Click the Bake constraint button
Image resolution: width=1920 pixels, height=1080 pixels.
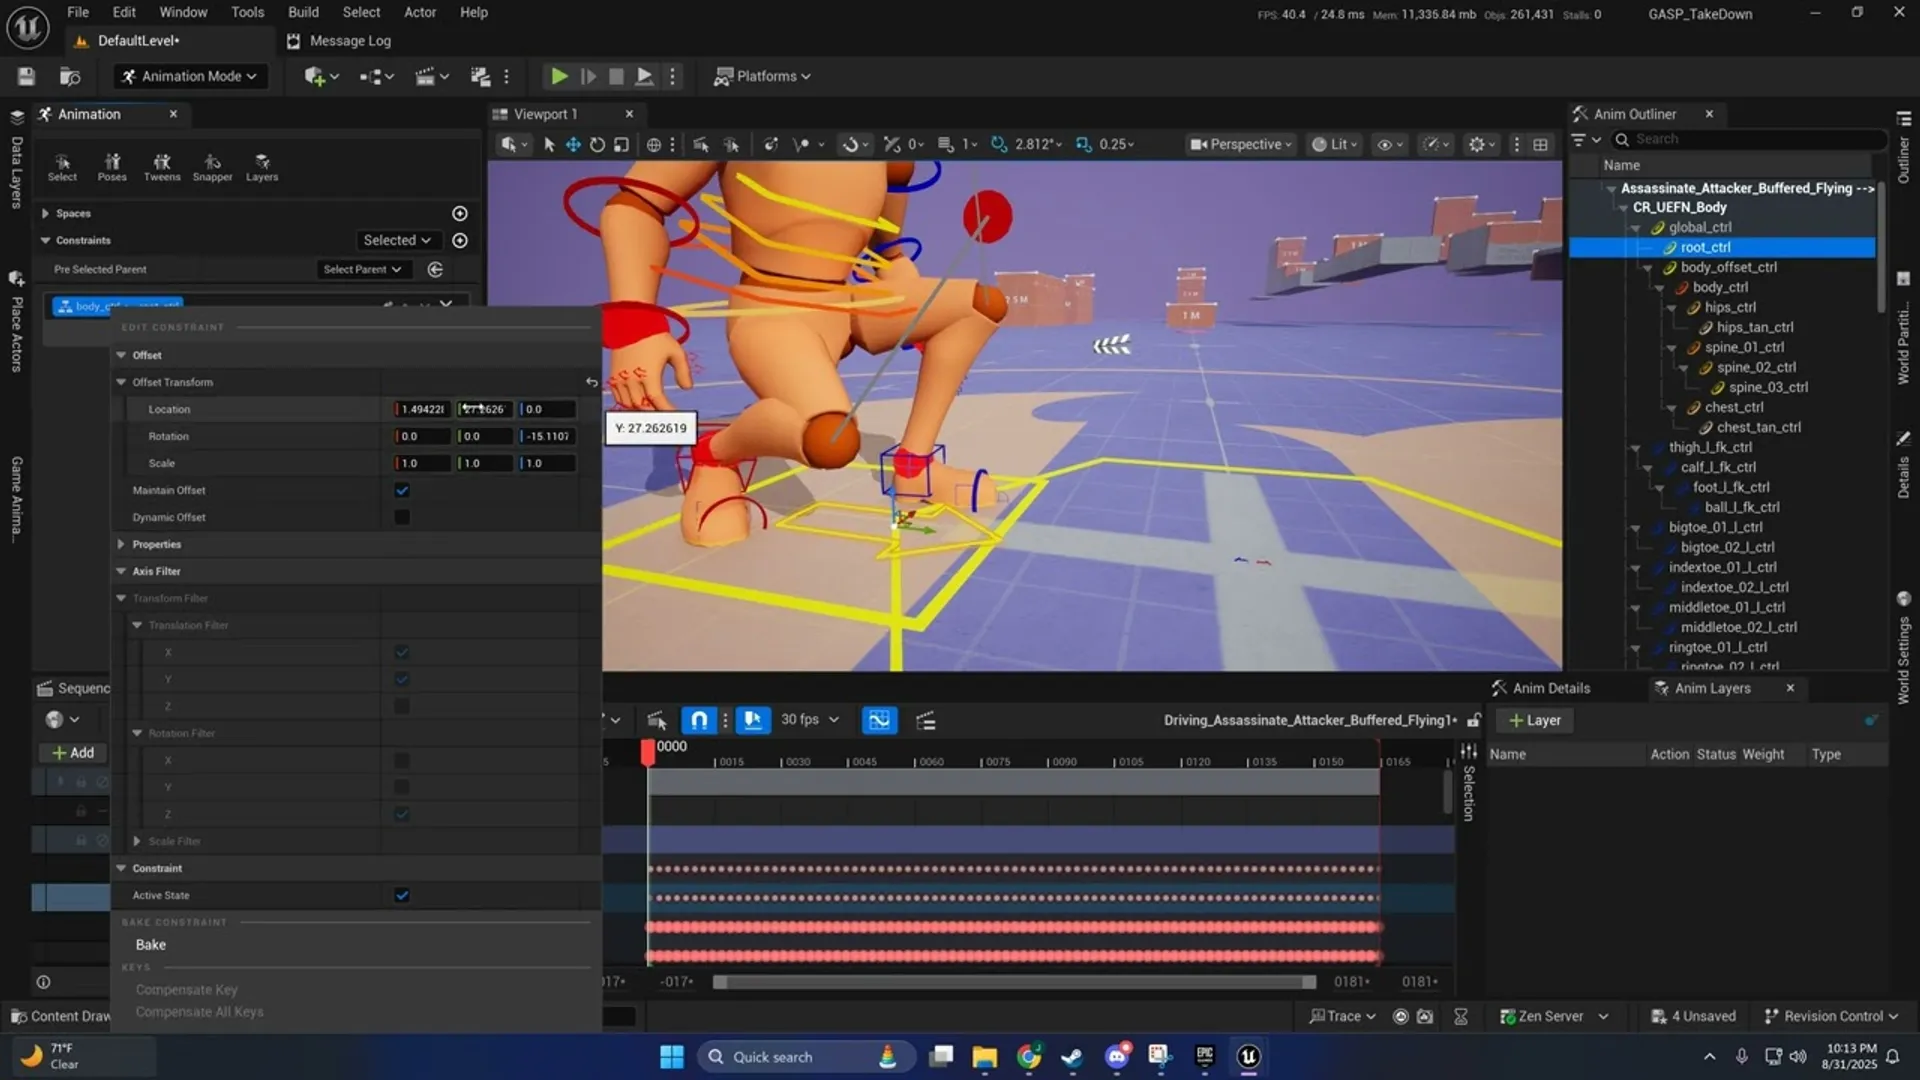click(x=151, y=944)
